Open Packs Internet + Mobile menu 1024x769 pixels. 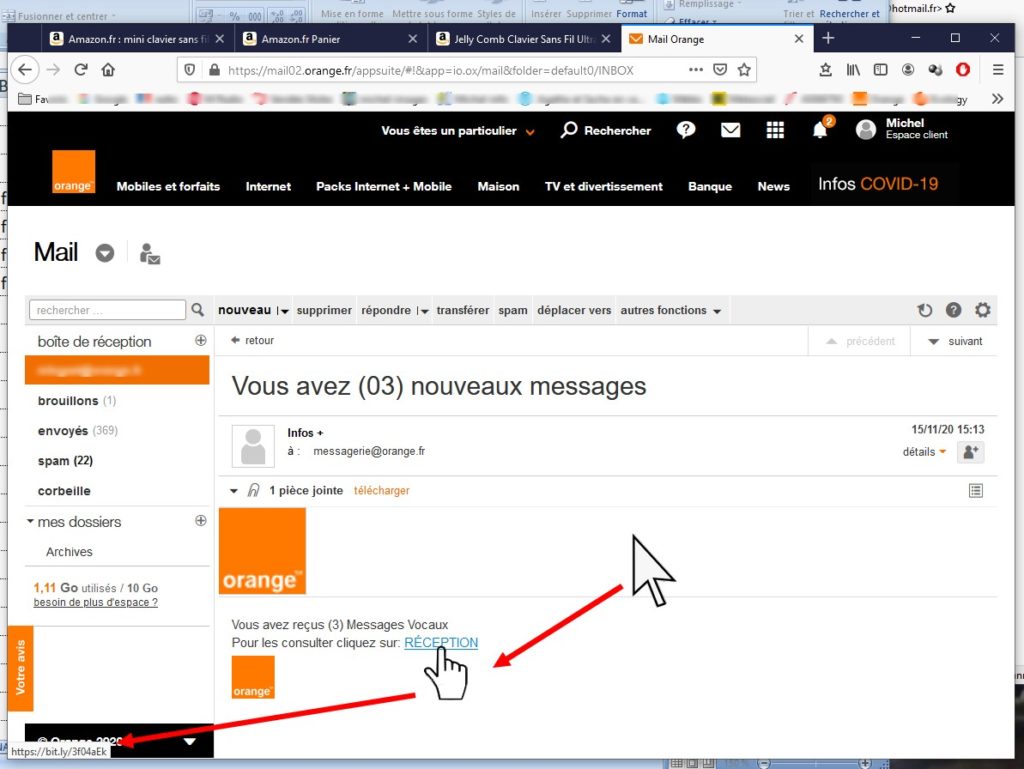coord(384,187)
